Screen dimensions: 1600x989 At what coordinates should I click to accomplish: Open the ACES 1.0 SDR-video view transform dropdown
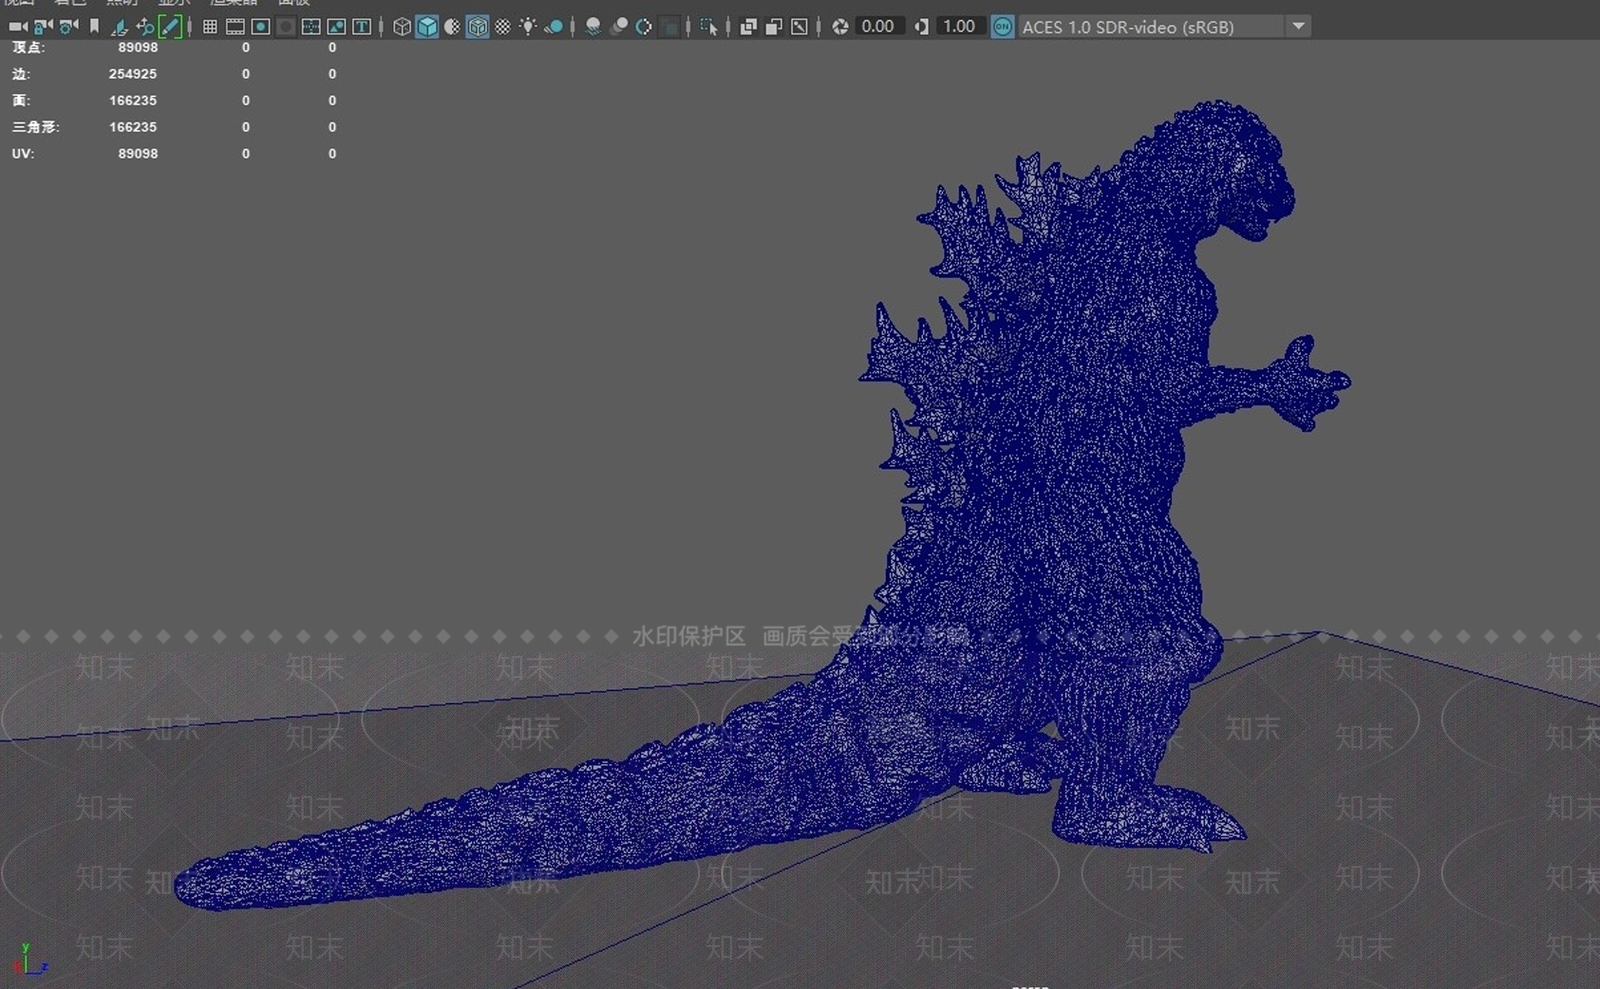[1164, 27]
